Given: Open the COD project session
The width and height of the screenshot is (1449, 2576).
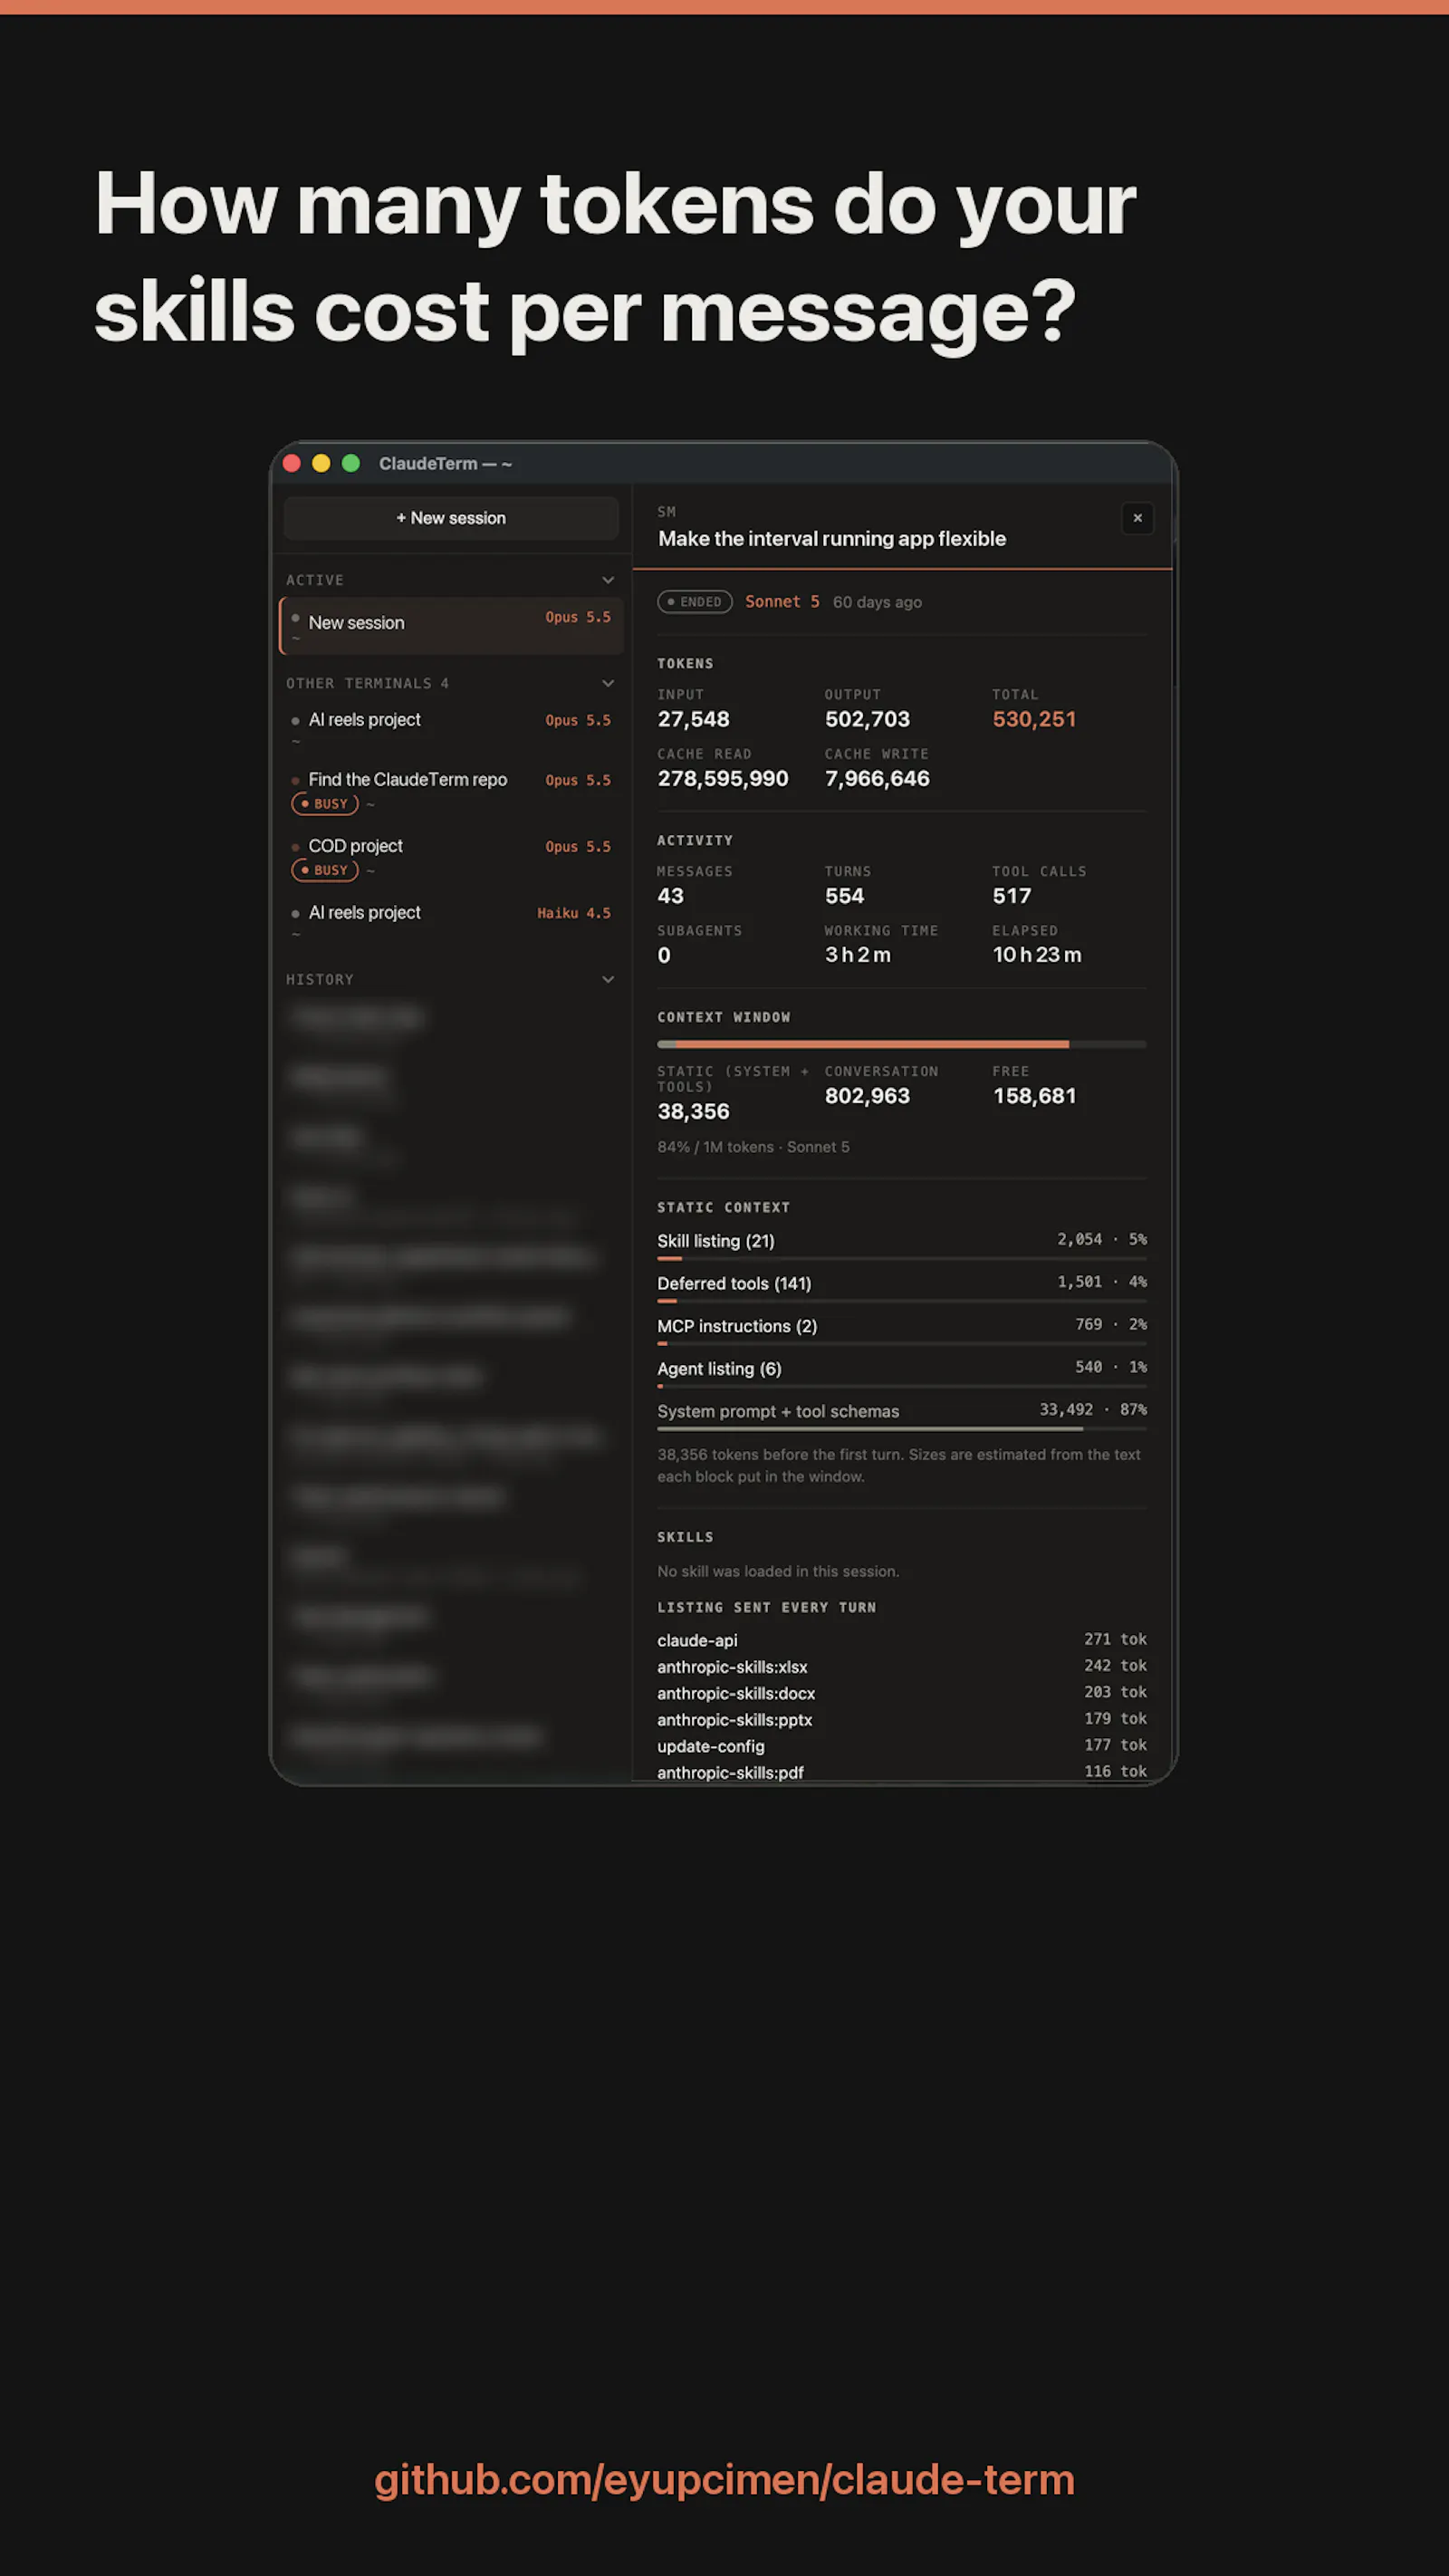Looking at the screenshot, I should pos(451,857).
